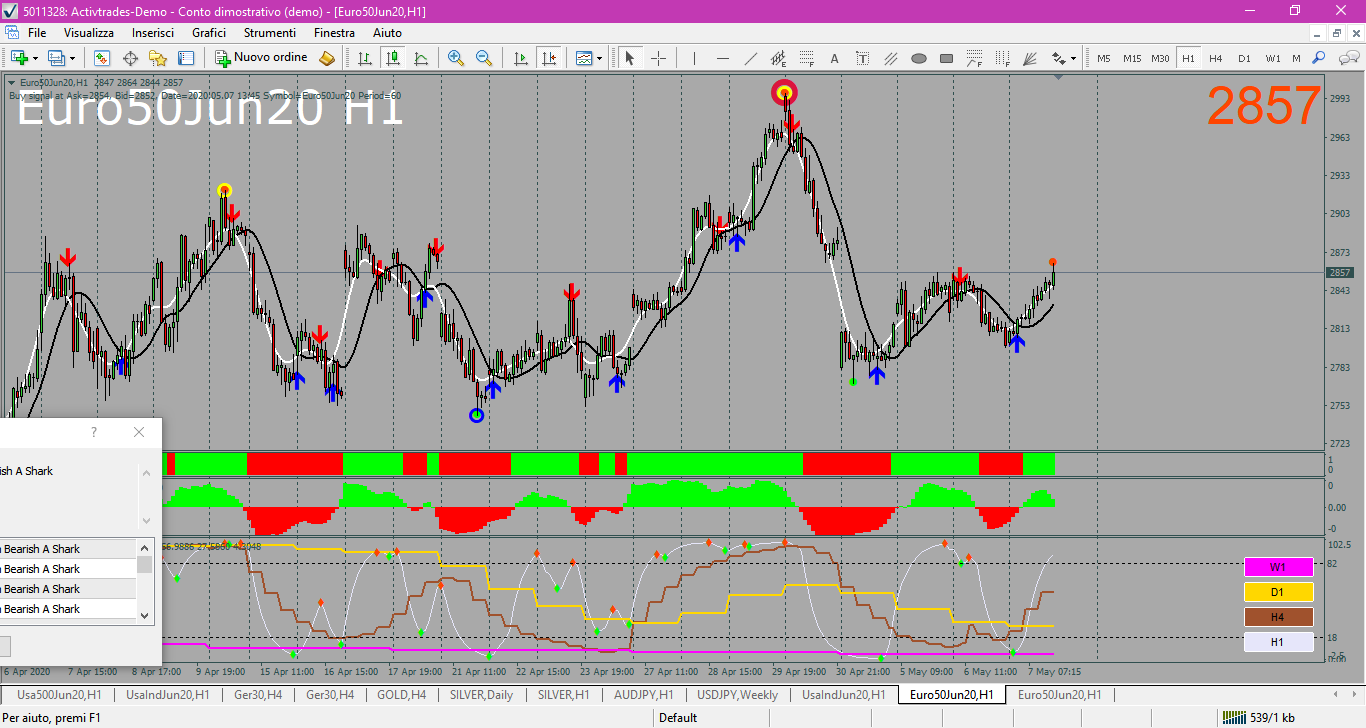This screenshot has width=1366, height=728.
Task: Open the Visualizza menu
Action: coord(89,33)
